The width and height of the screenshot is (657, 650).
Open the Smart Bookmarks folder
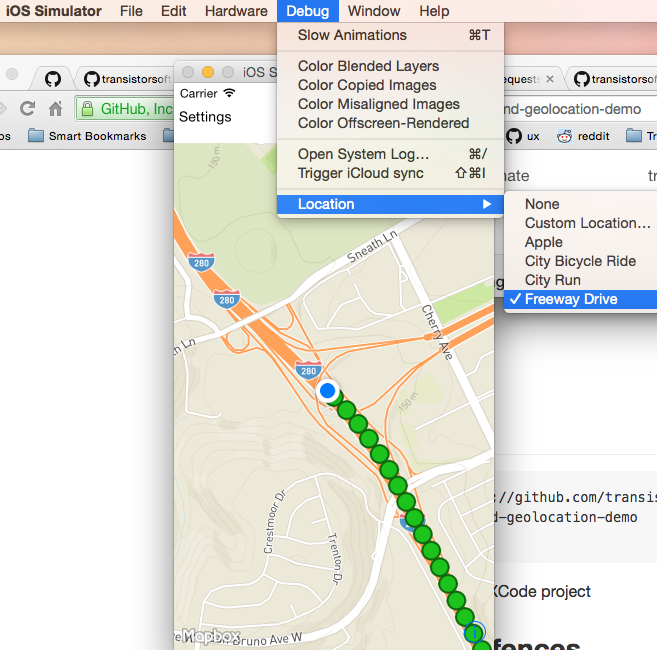point(87,136)
